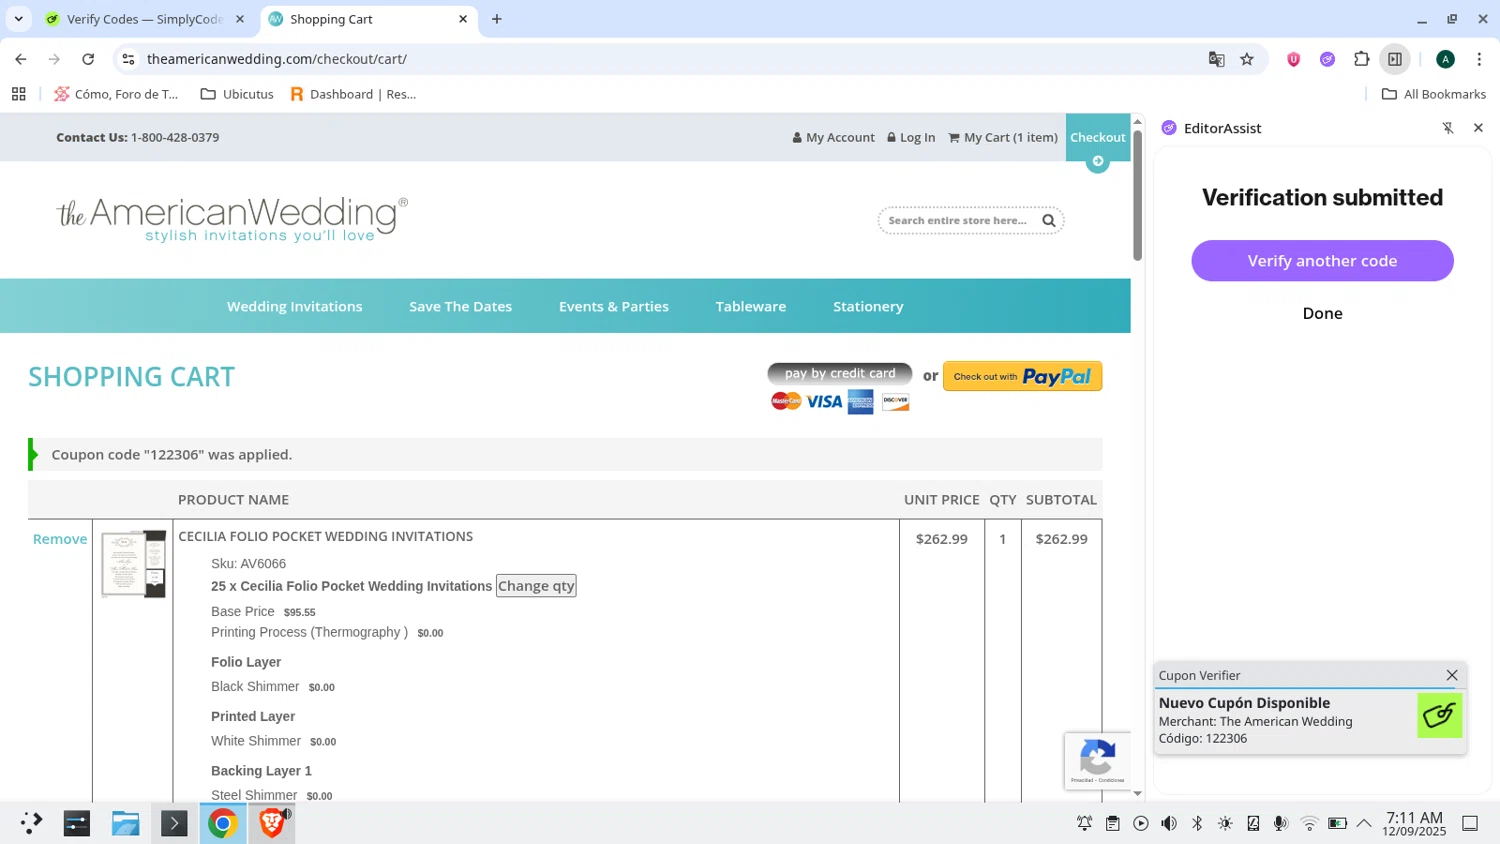Click green coupon icon in notification
1500x844 pixels.
[x=1440, y=715]
